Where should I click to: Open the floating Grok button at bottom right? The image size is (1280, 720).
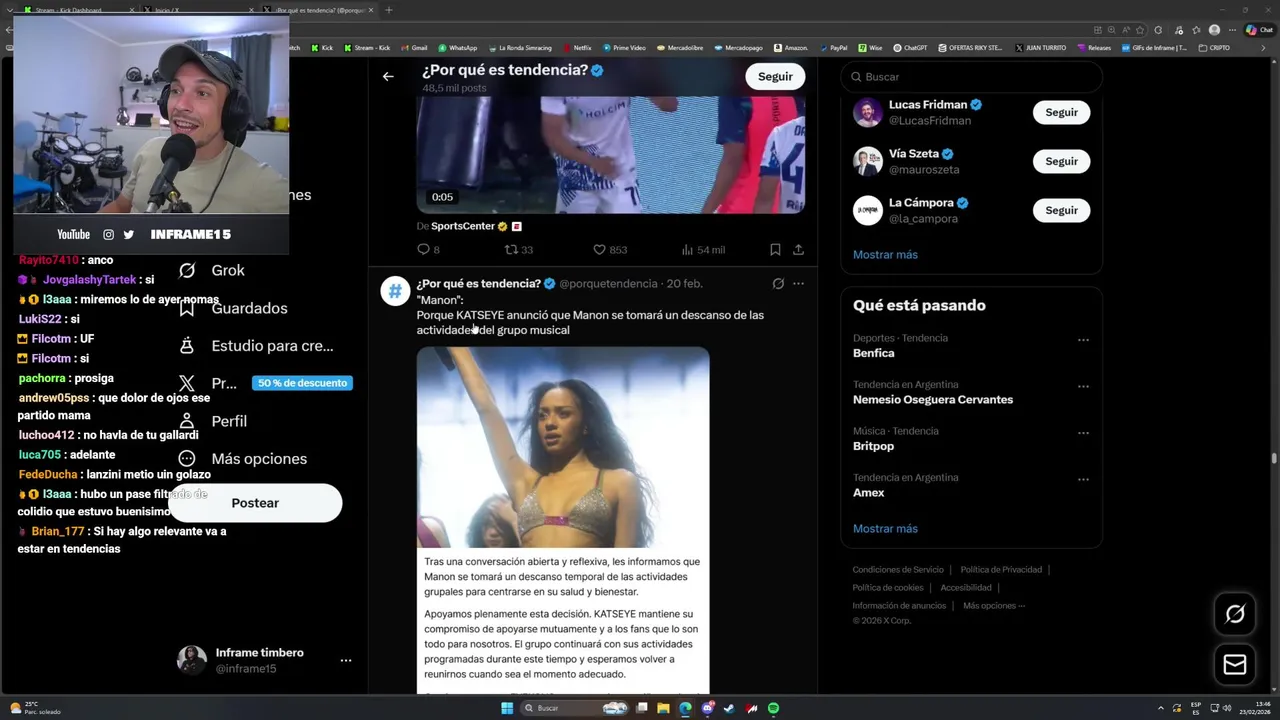(x=1235, y=614)
